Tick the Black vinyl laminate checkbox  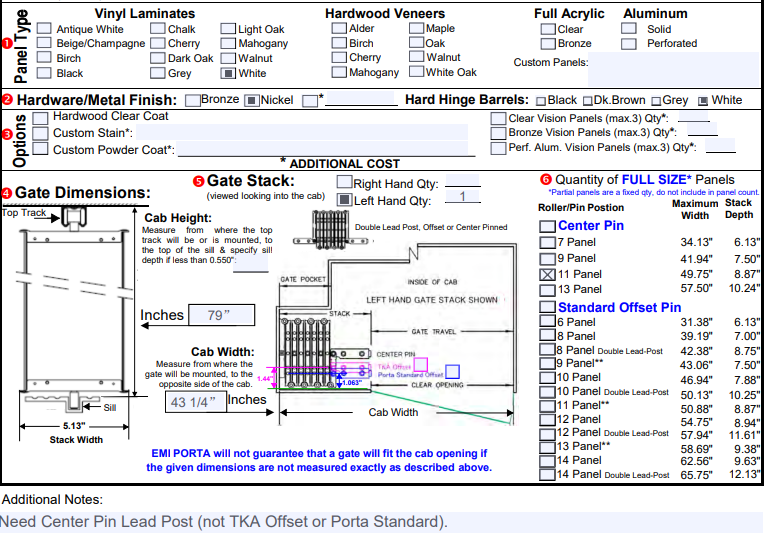coord(44,73)
